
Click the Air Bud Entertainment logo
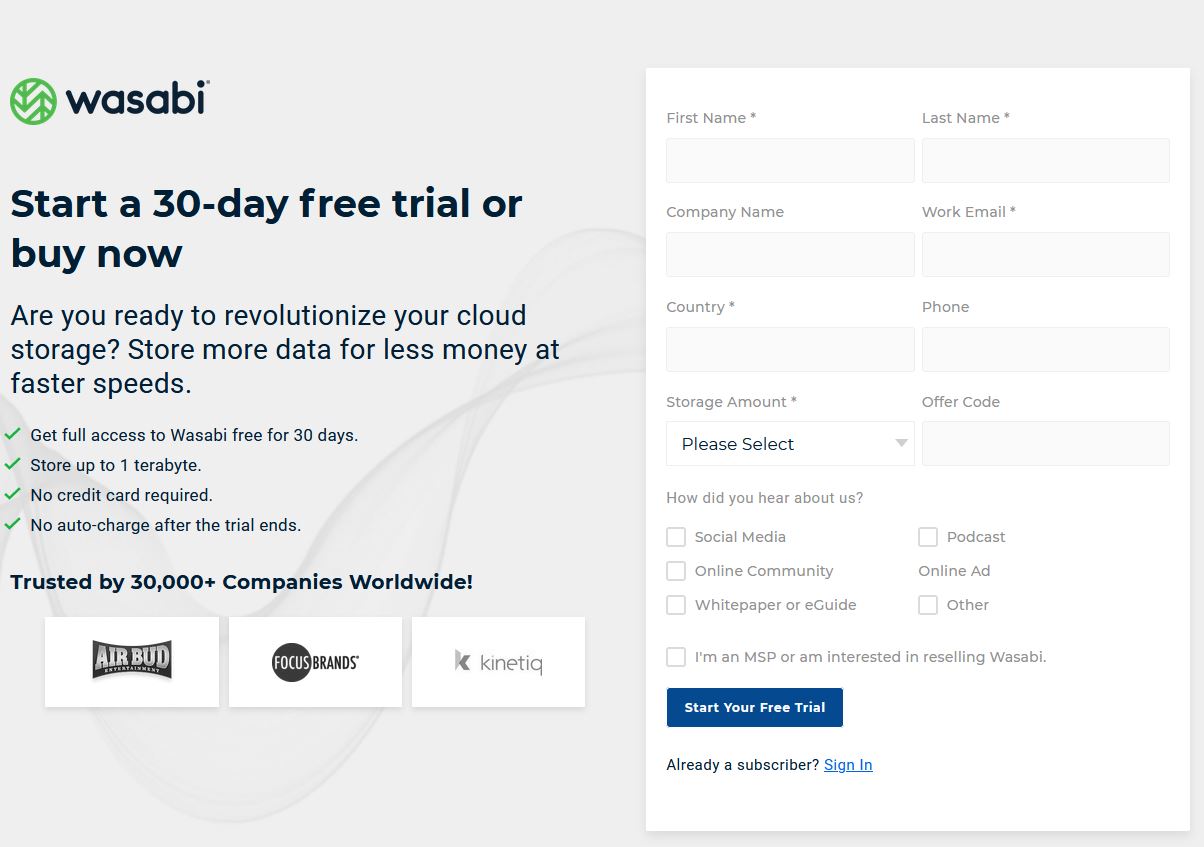(x=132, y=661)
